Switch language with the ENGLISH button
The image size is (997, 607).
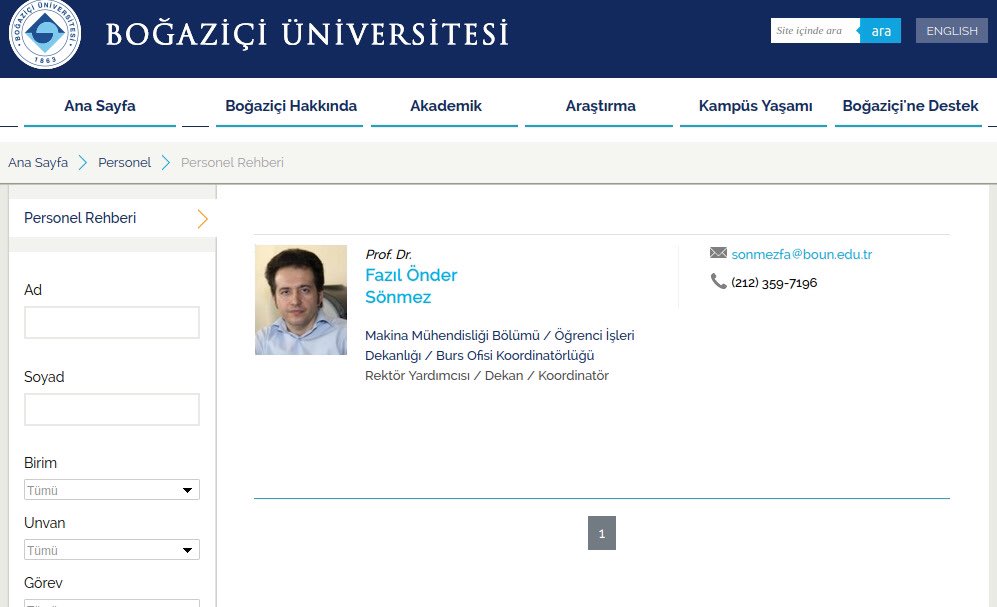tap(951, 31)
